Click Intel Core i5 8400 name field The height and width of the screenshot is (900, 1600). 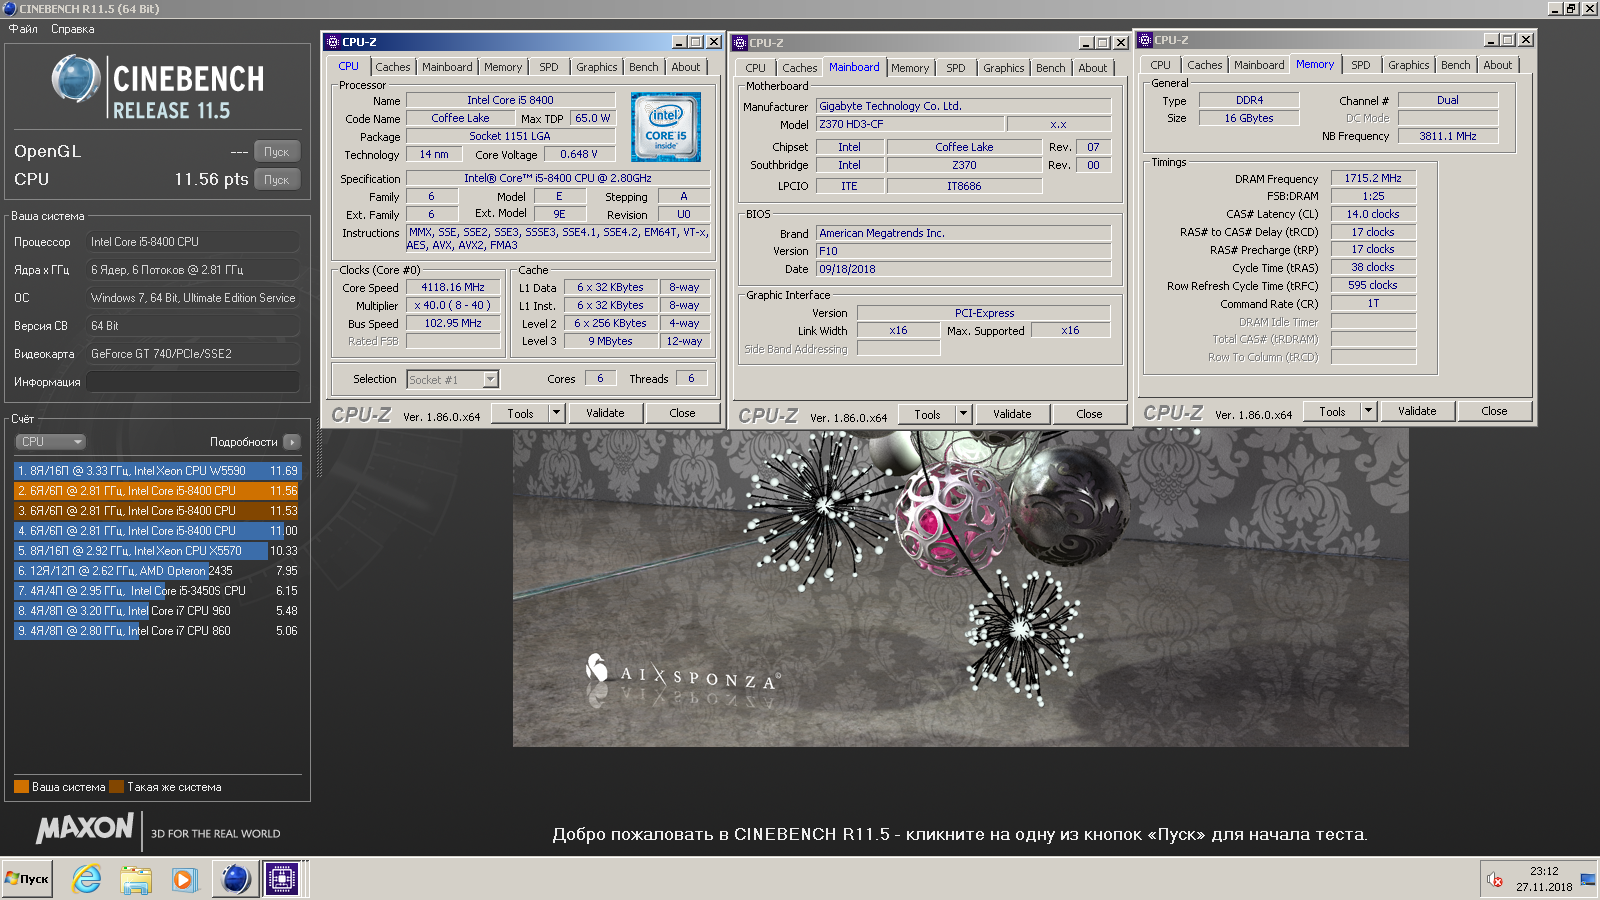510,100
